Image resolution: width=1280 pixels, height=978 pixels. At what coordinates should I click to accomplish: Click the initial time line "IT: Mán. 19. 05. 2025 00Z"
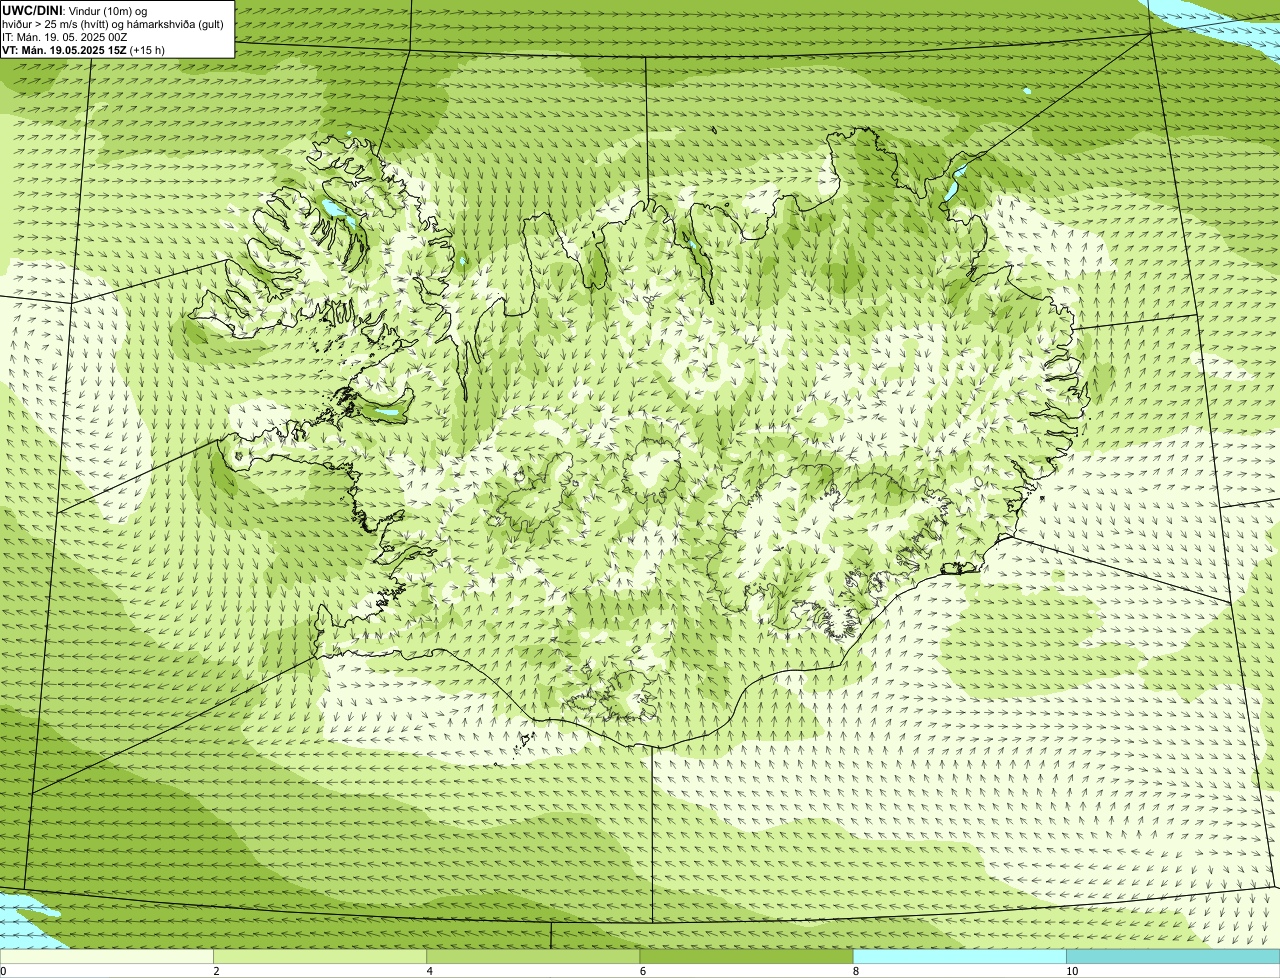pyautogui.click(x=65, y=36)
